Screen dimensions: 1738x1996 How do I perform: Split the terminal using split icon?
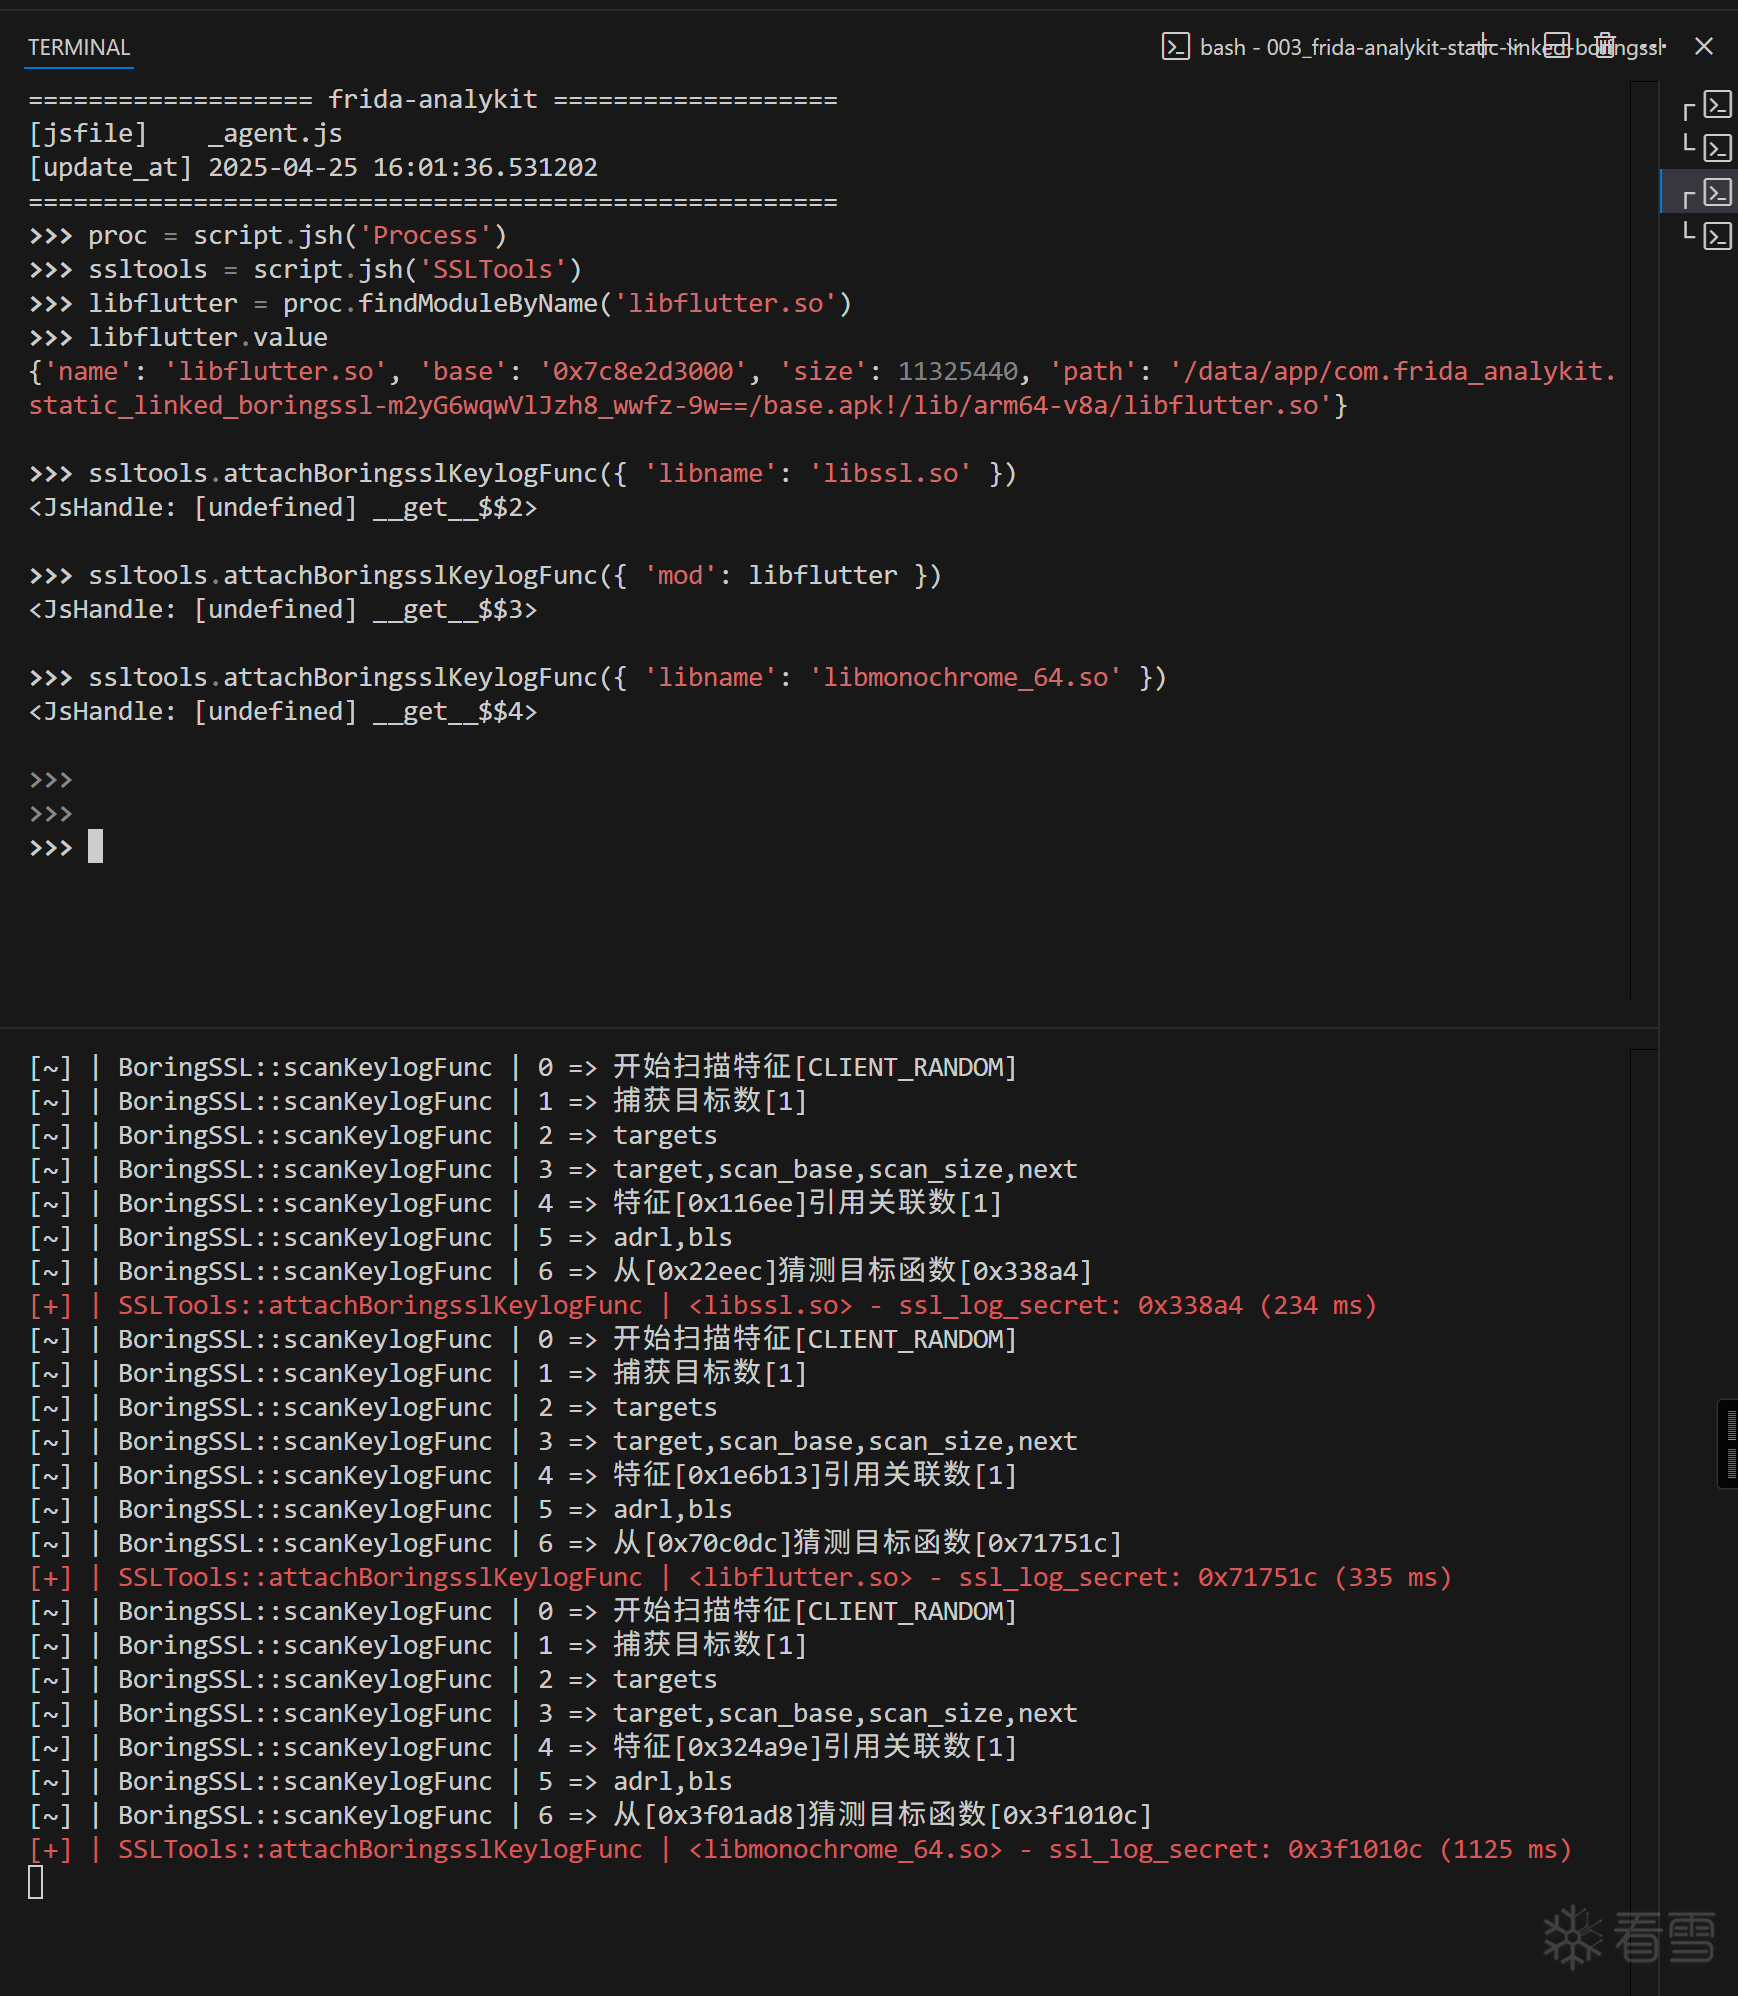(x=1556, y=46)
